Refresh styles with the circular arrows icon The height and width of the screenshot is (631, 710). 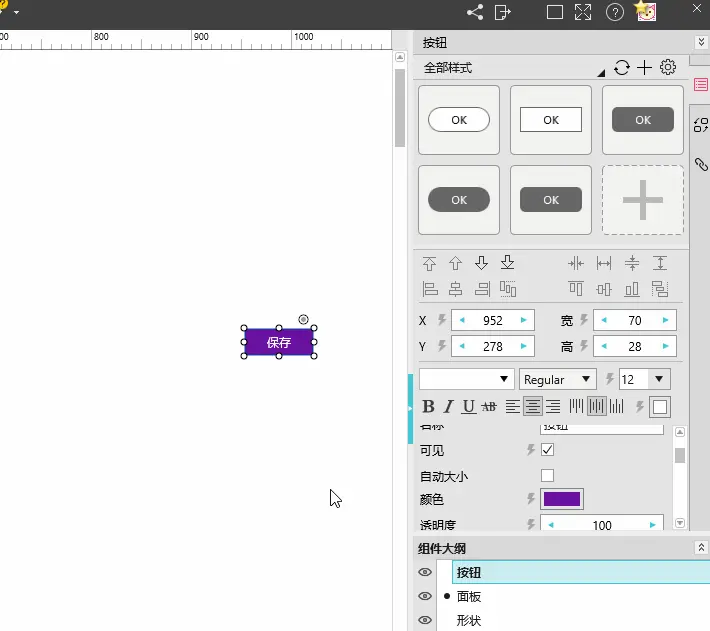point(622,68)
